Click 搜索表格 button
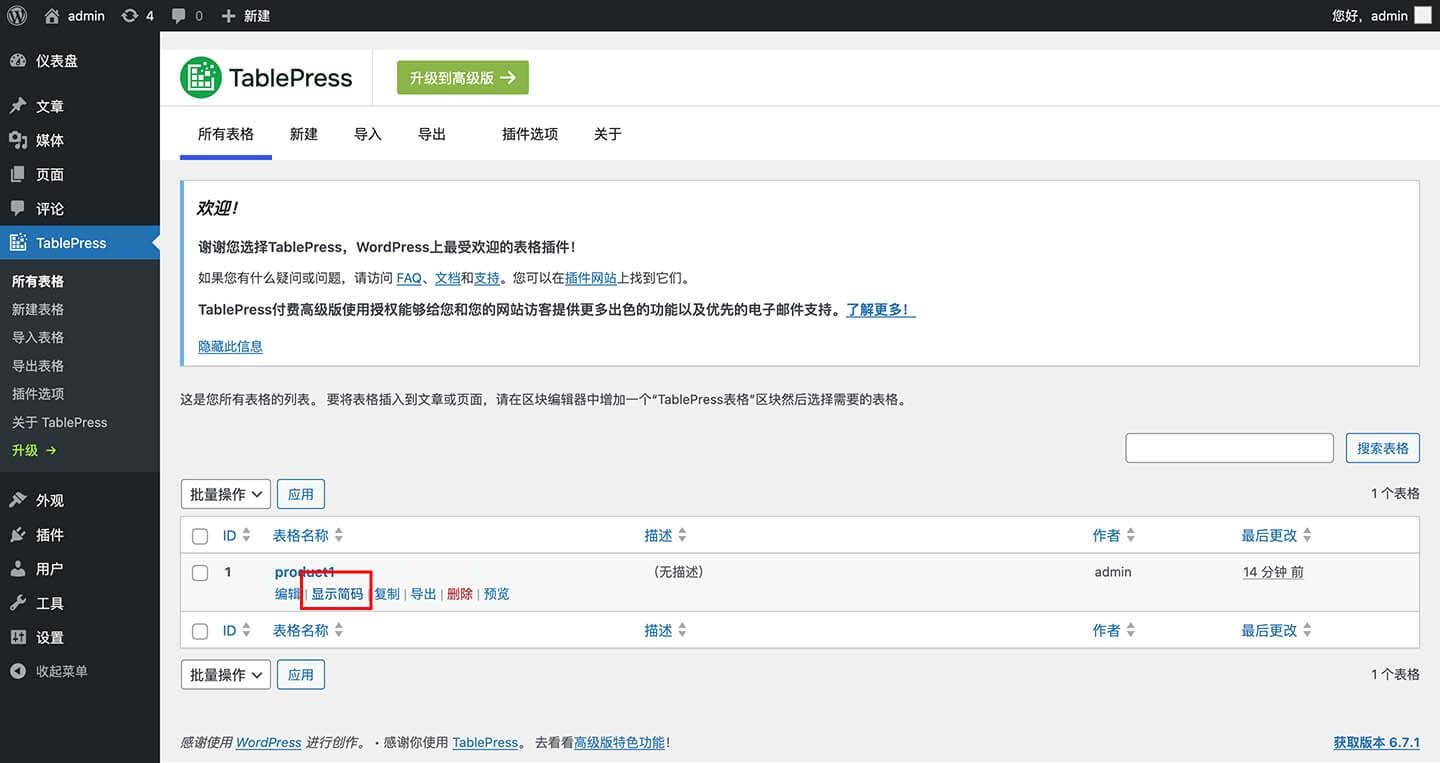 [x=1383, y=448]
